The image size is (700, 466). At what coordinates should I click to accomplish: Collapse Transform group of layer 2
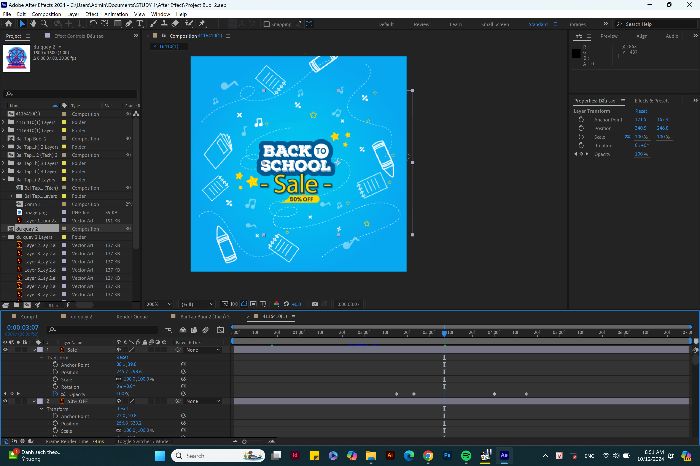click(42, 409)
